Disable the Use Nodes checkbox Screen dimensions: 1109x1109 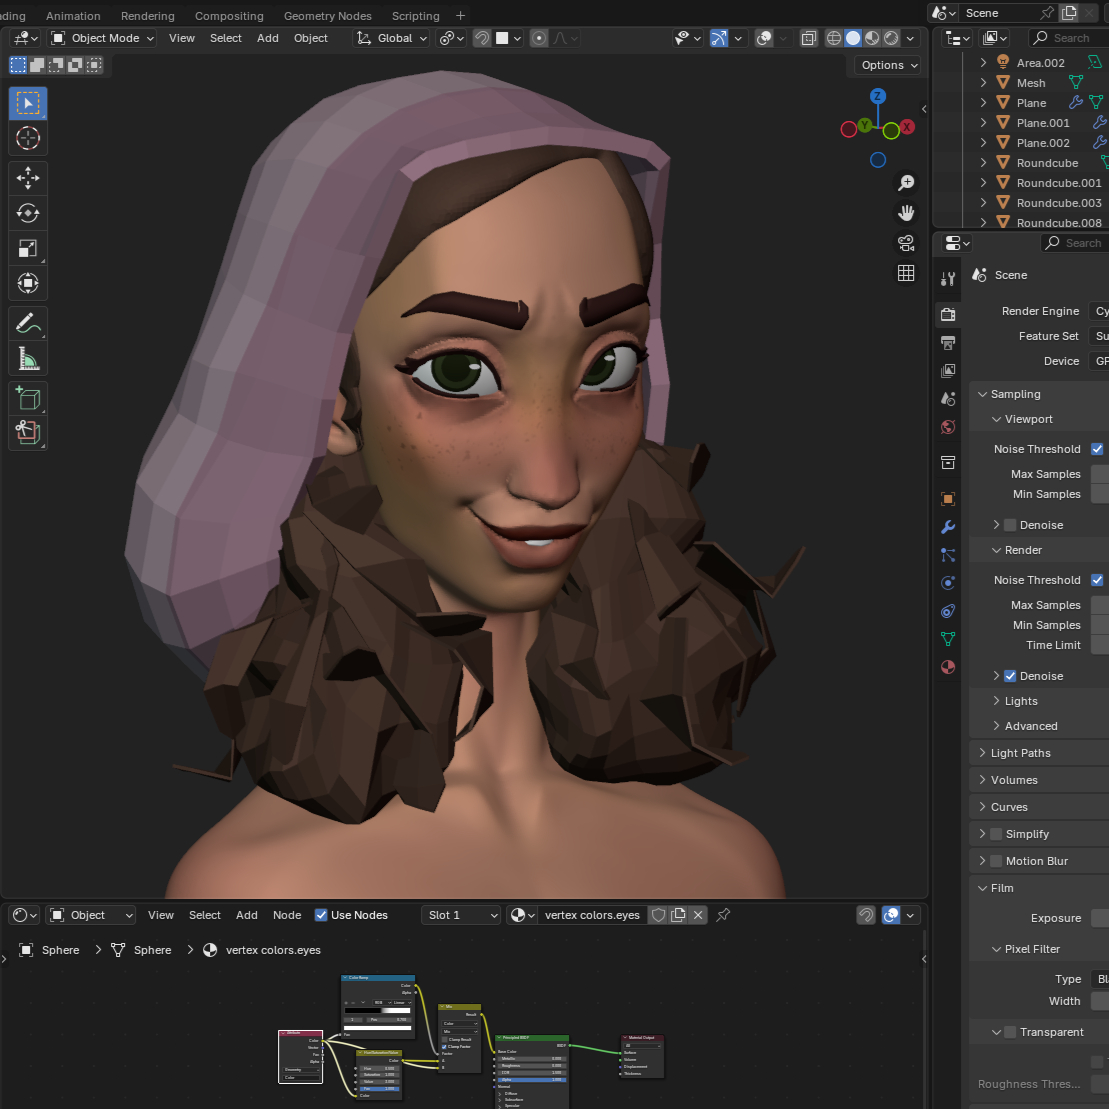pos(321,915)
